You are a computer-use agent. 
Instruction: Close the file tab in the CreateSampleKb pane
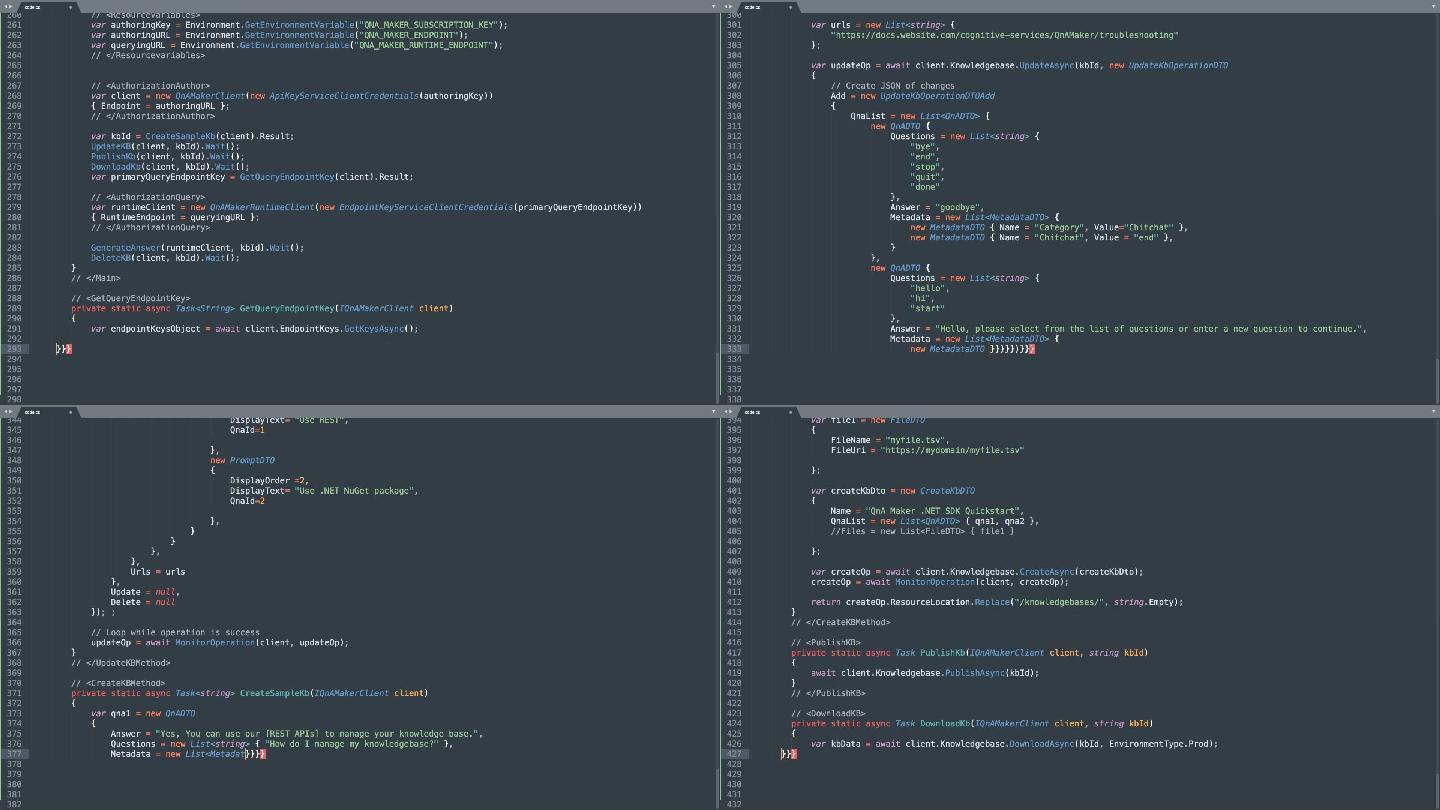[x=70, y=411]
